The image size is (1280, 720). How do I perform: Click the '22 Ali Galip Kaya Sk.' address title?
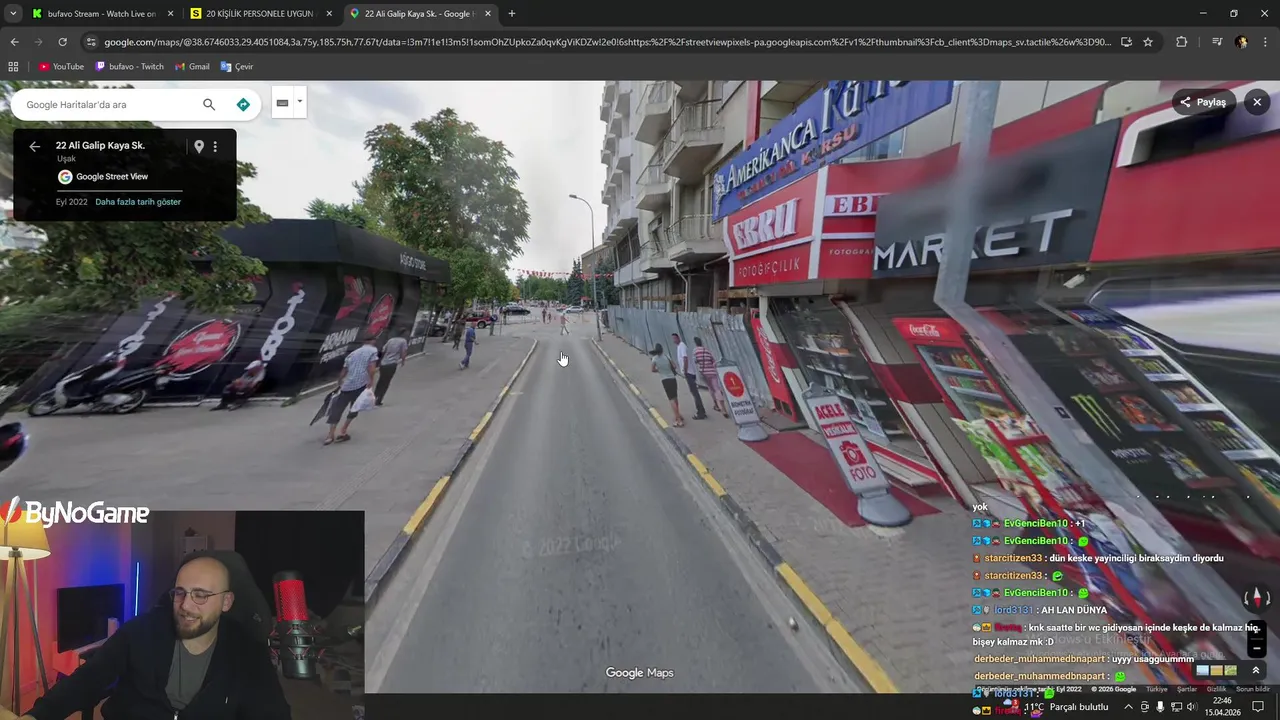tap(100, 146)
